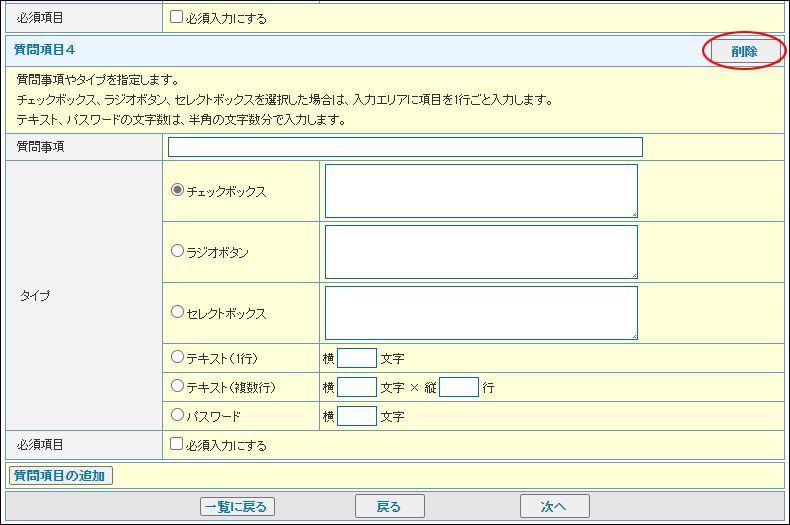Viewport: 790px width, 525px height.
Task: Toggle the 必須入力にする checkbox above 質問項目4 header
Action: pyautogui.click(x=177, y=17)
